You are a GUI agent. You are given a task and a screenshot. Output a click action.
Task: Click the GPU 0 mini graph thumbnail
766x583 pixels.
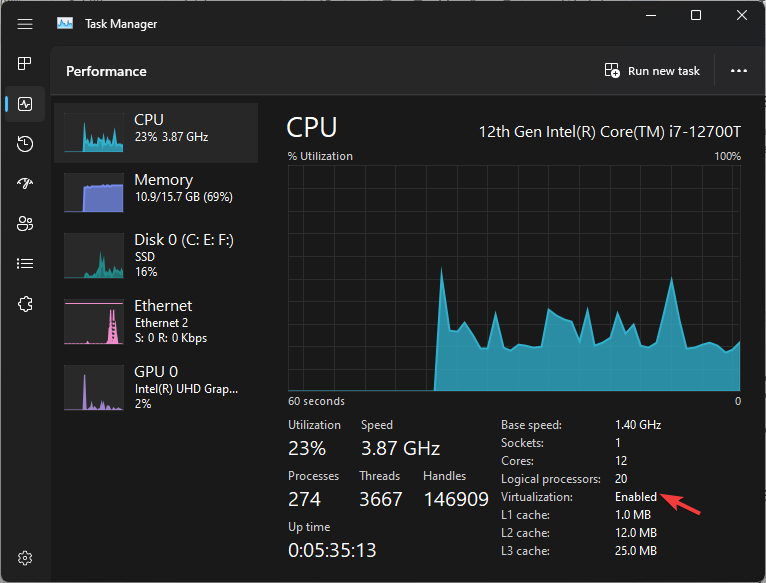[94, 388]
